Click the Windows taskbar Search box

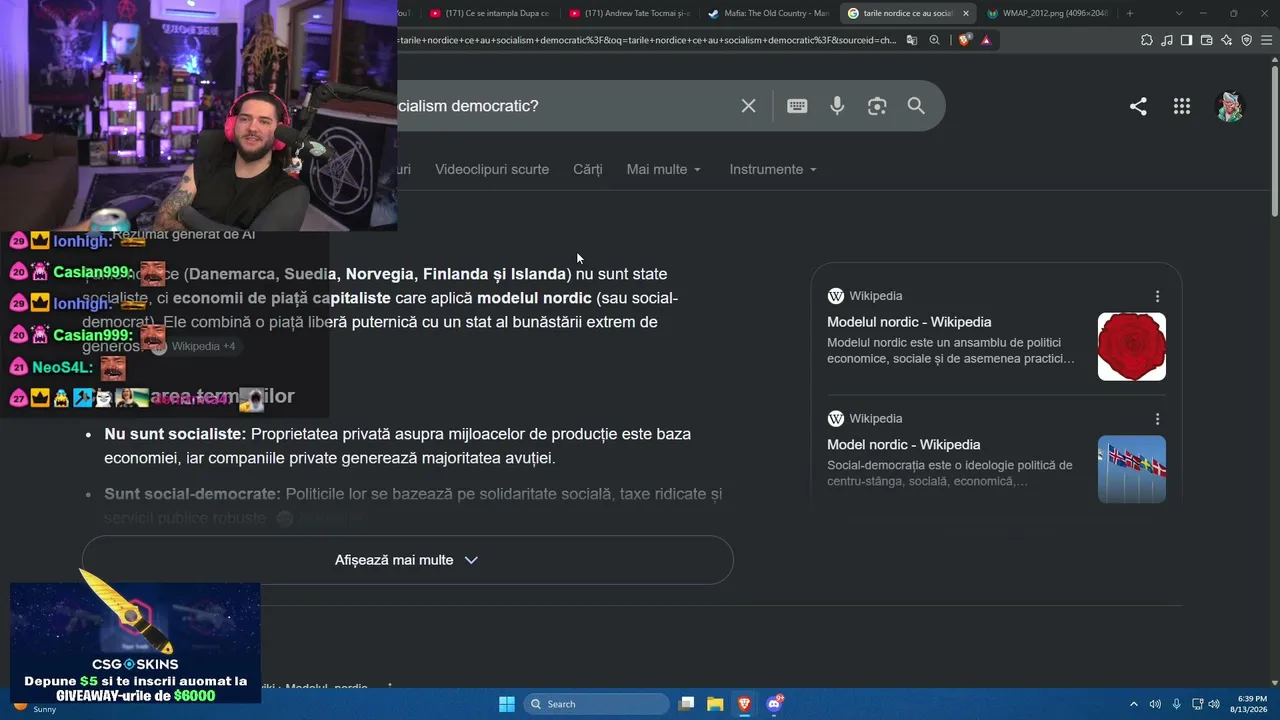click(x=596, y=704)
